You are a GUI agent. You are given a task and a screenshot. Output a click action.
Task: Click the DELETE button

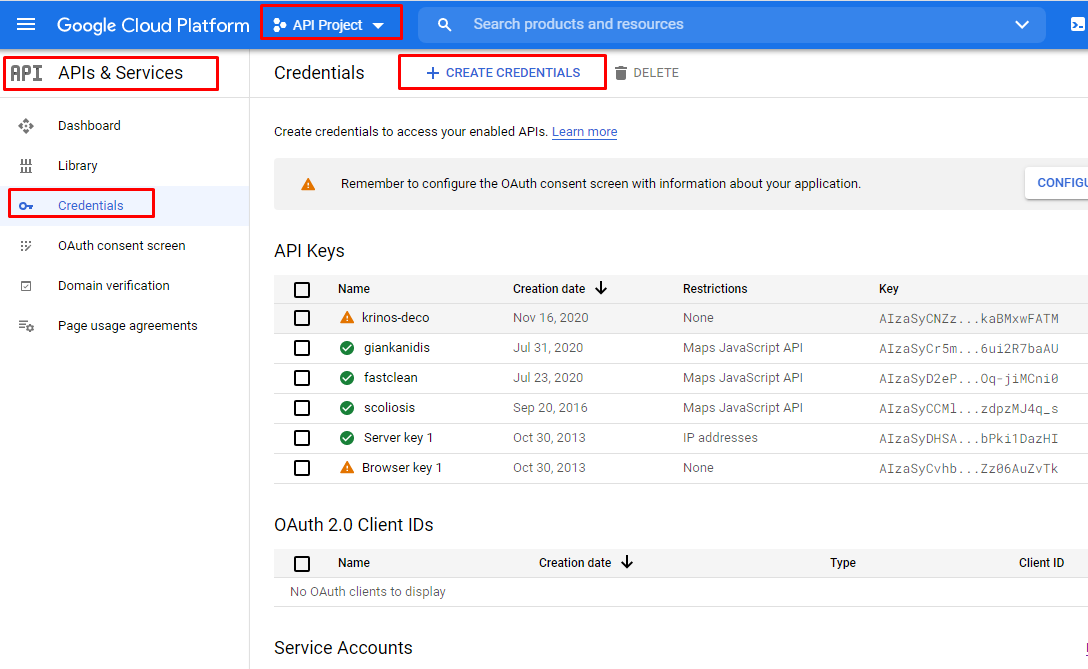click(647, 73)
